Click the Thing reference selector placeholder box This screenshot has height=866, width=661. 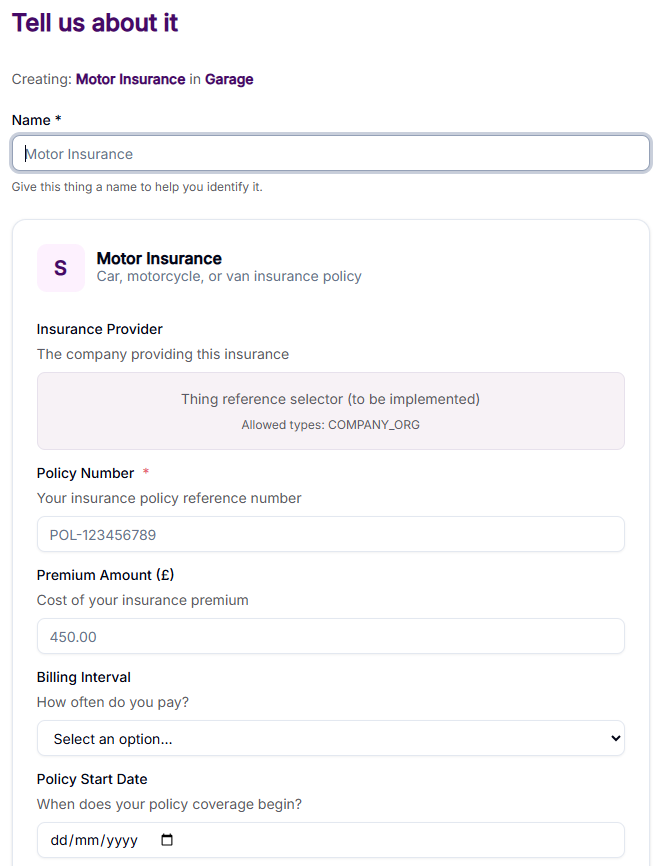(x=330, y=410)
